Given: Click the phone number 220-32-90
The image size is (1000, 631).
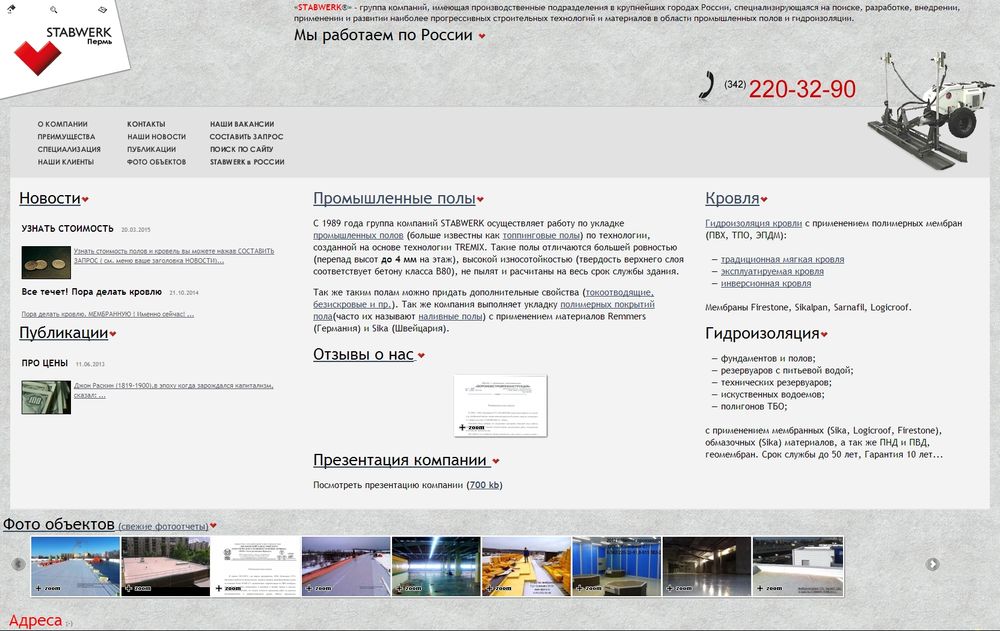Looking at the screenshot, I should 802,89.
